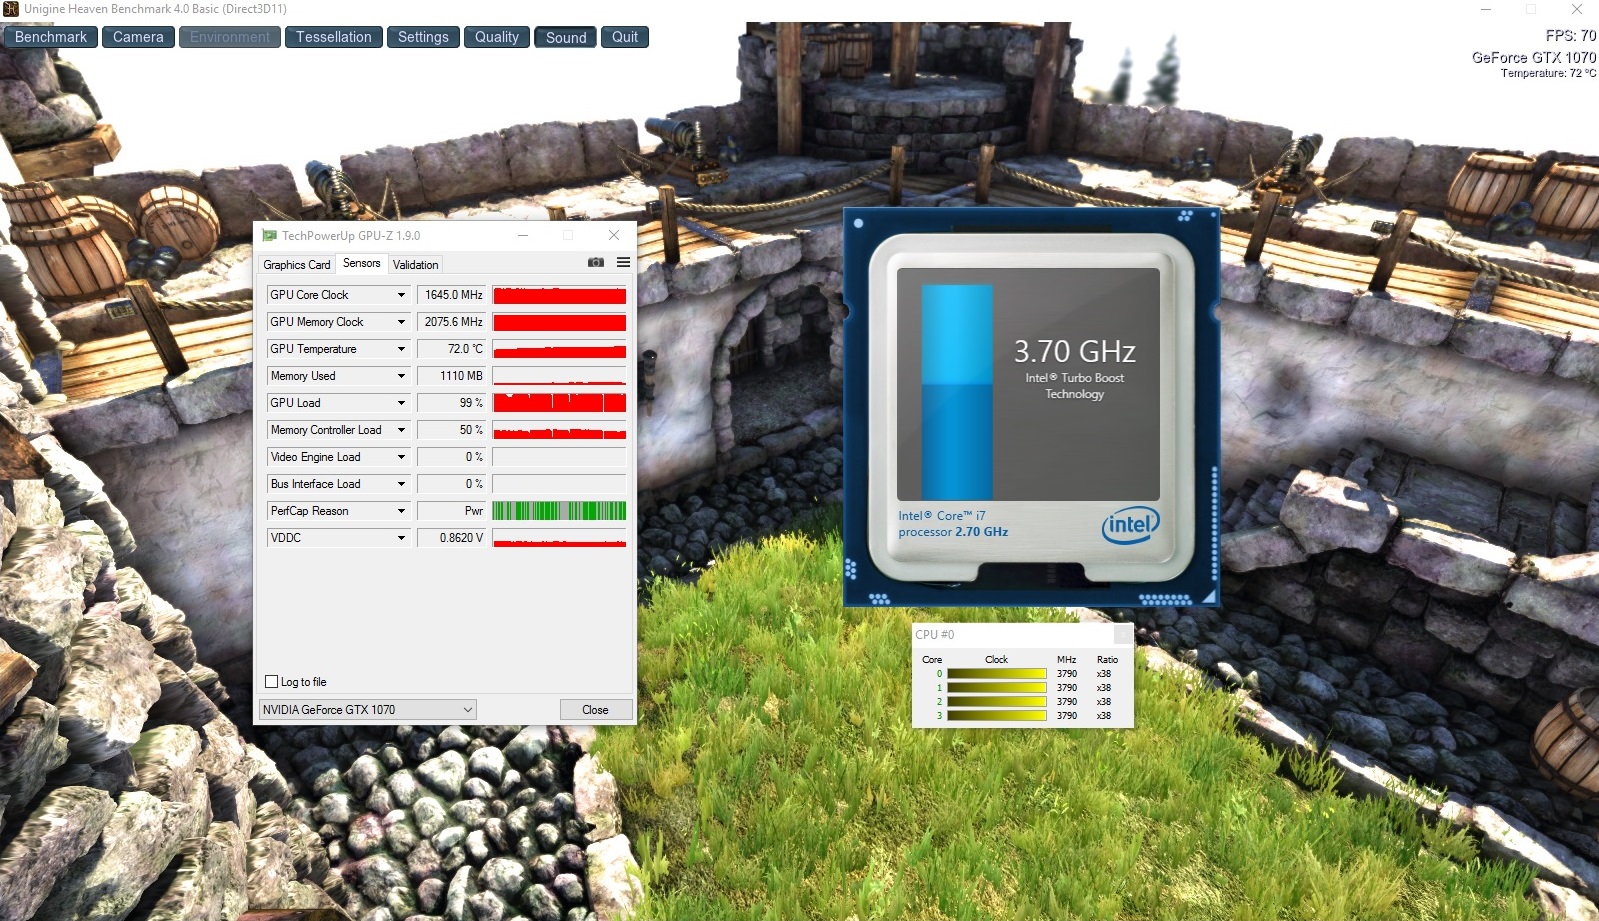Expand the PerfCap Reason sensor dropdown
Viewport: 1599px width, 921px height.
pos(401,511)
